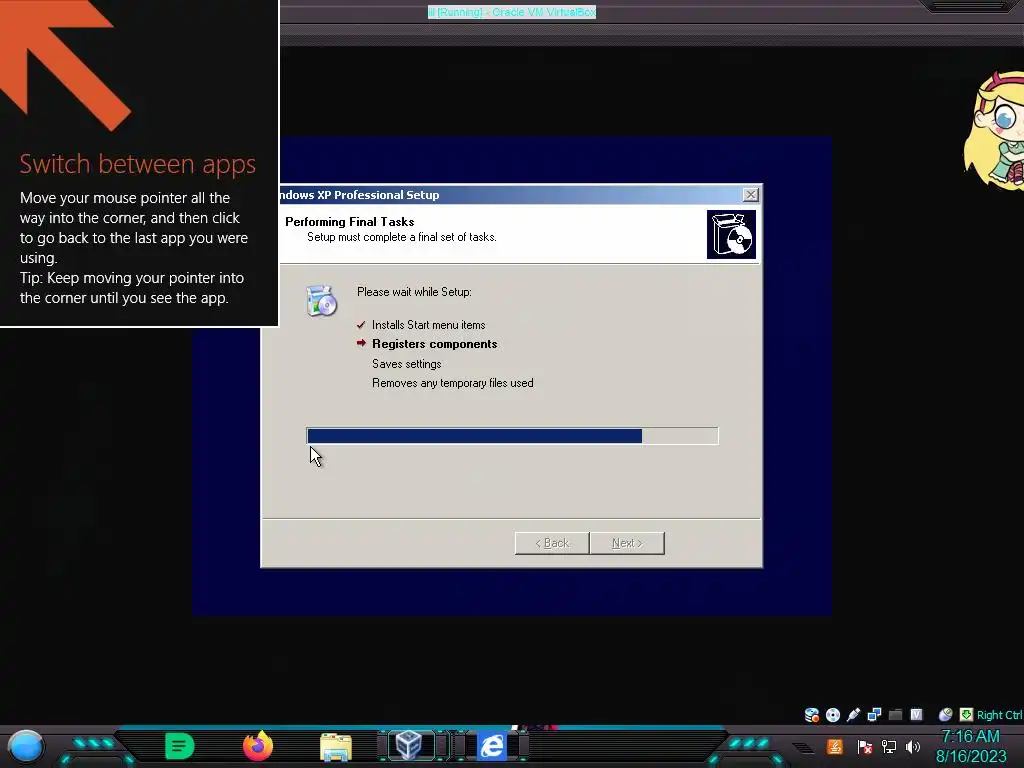Click the Right Ctrl host key label
The width and height of the screenshot is (1024, 768).
point(999,715)
